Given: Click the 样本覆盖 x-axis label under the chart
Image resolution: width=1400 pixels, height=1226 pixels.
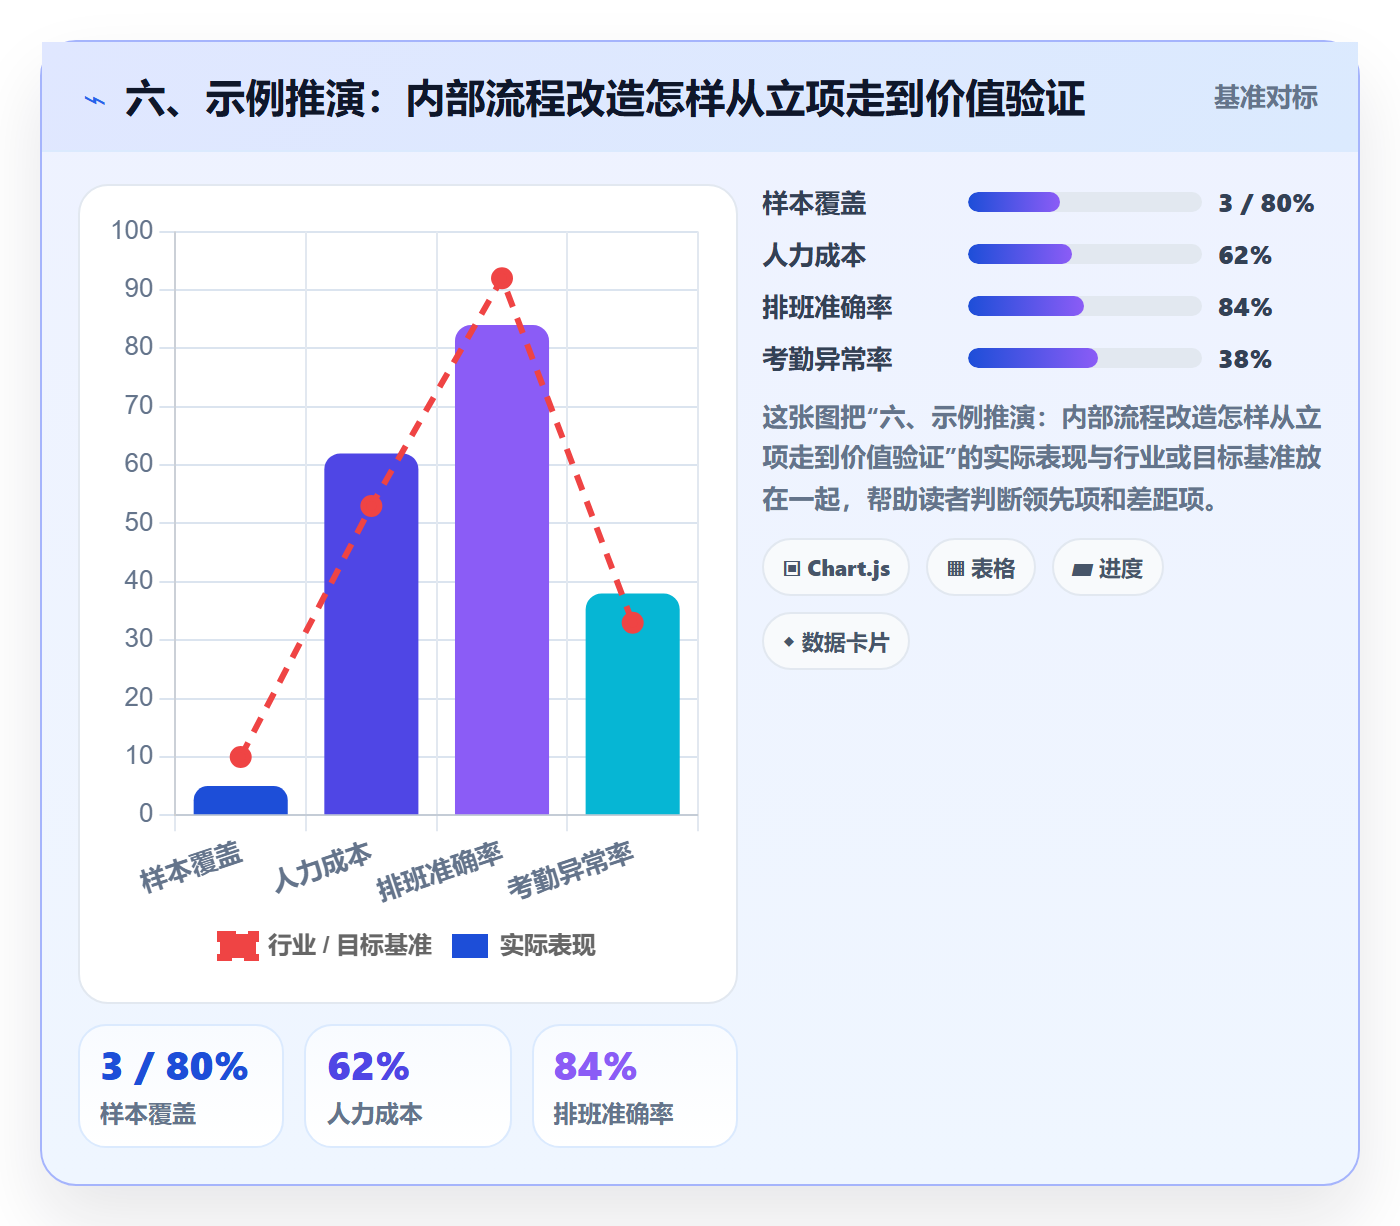Looking at the screenshot, I should pos(191,867).
